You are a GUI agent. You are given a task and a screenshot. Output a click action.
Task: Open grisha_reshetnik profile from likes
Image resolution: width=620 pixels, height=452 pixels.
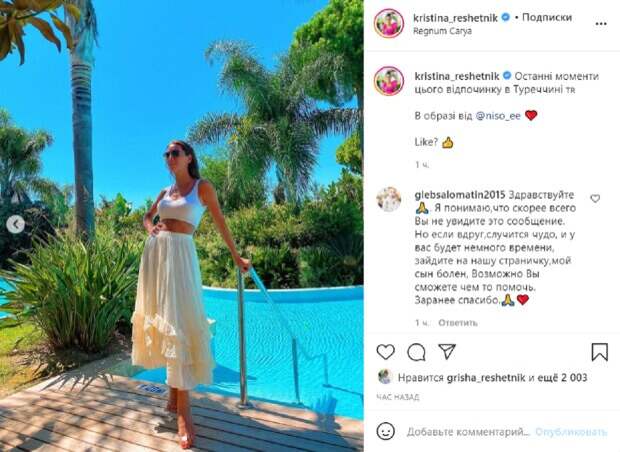click(x=486, y=378)
